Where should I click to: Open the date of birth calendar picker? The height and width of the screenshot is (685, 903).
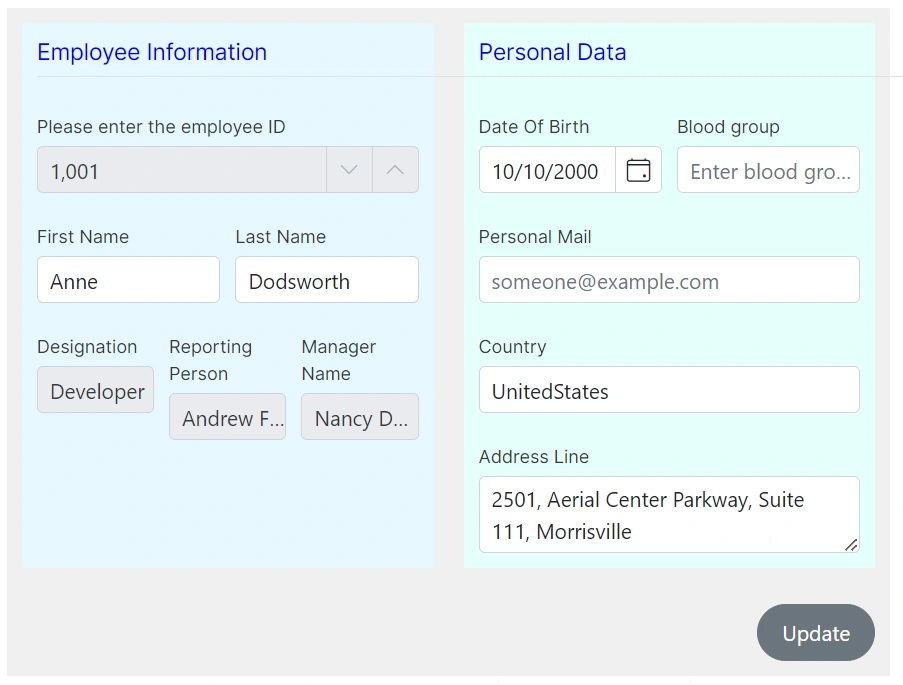click(638, 170)
